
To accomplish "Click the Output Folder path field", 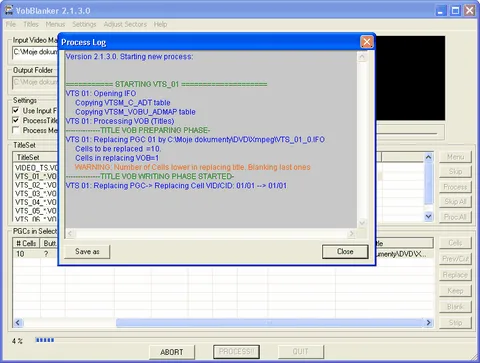I will point(35,82).
